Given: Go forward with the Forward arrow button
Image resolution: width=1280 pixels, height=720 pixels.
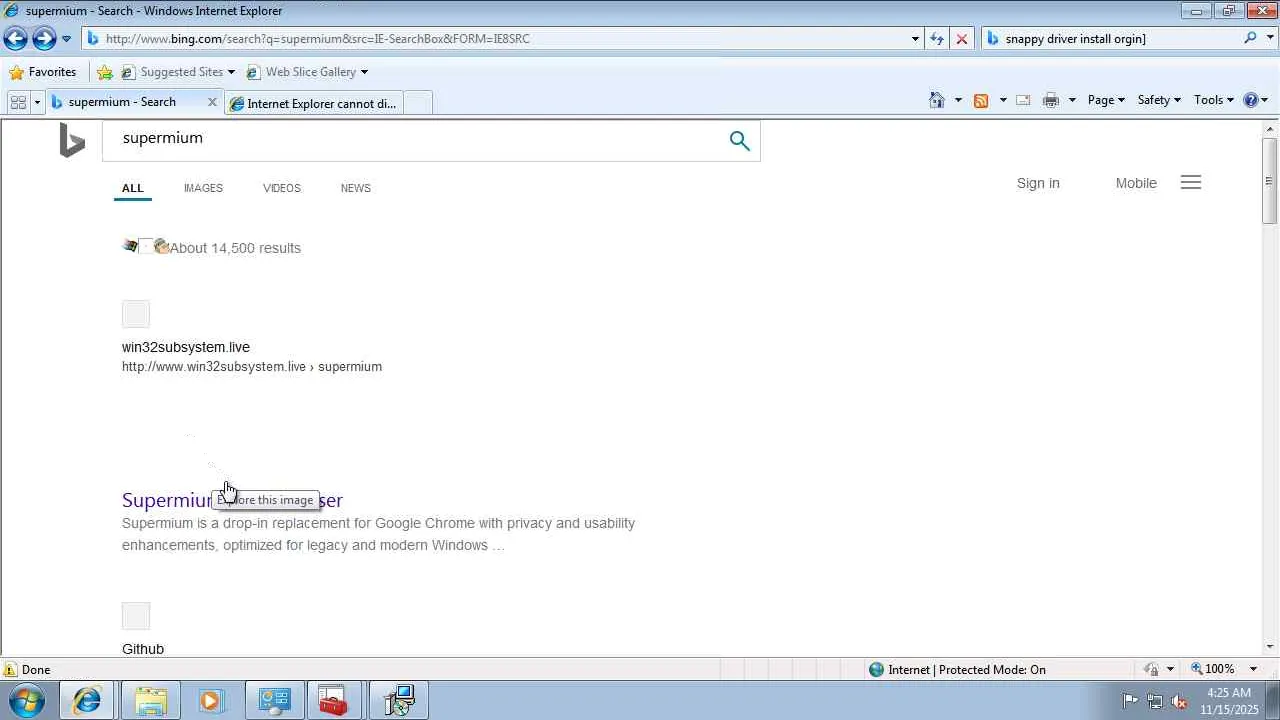Looking at the screenshot, I should click(x=44, y=38).
